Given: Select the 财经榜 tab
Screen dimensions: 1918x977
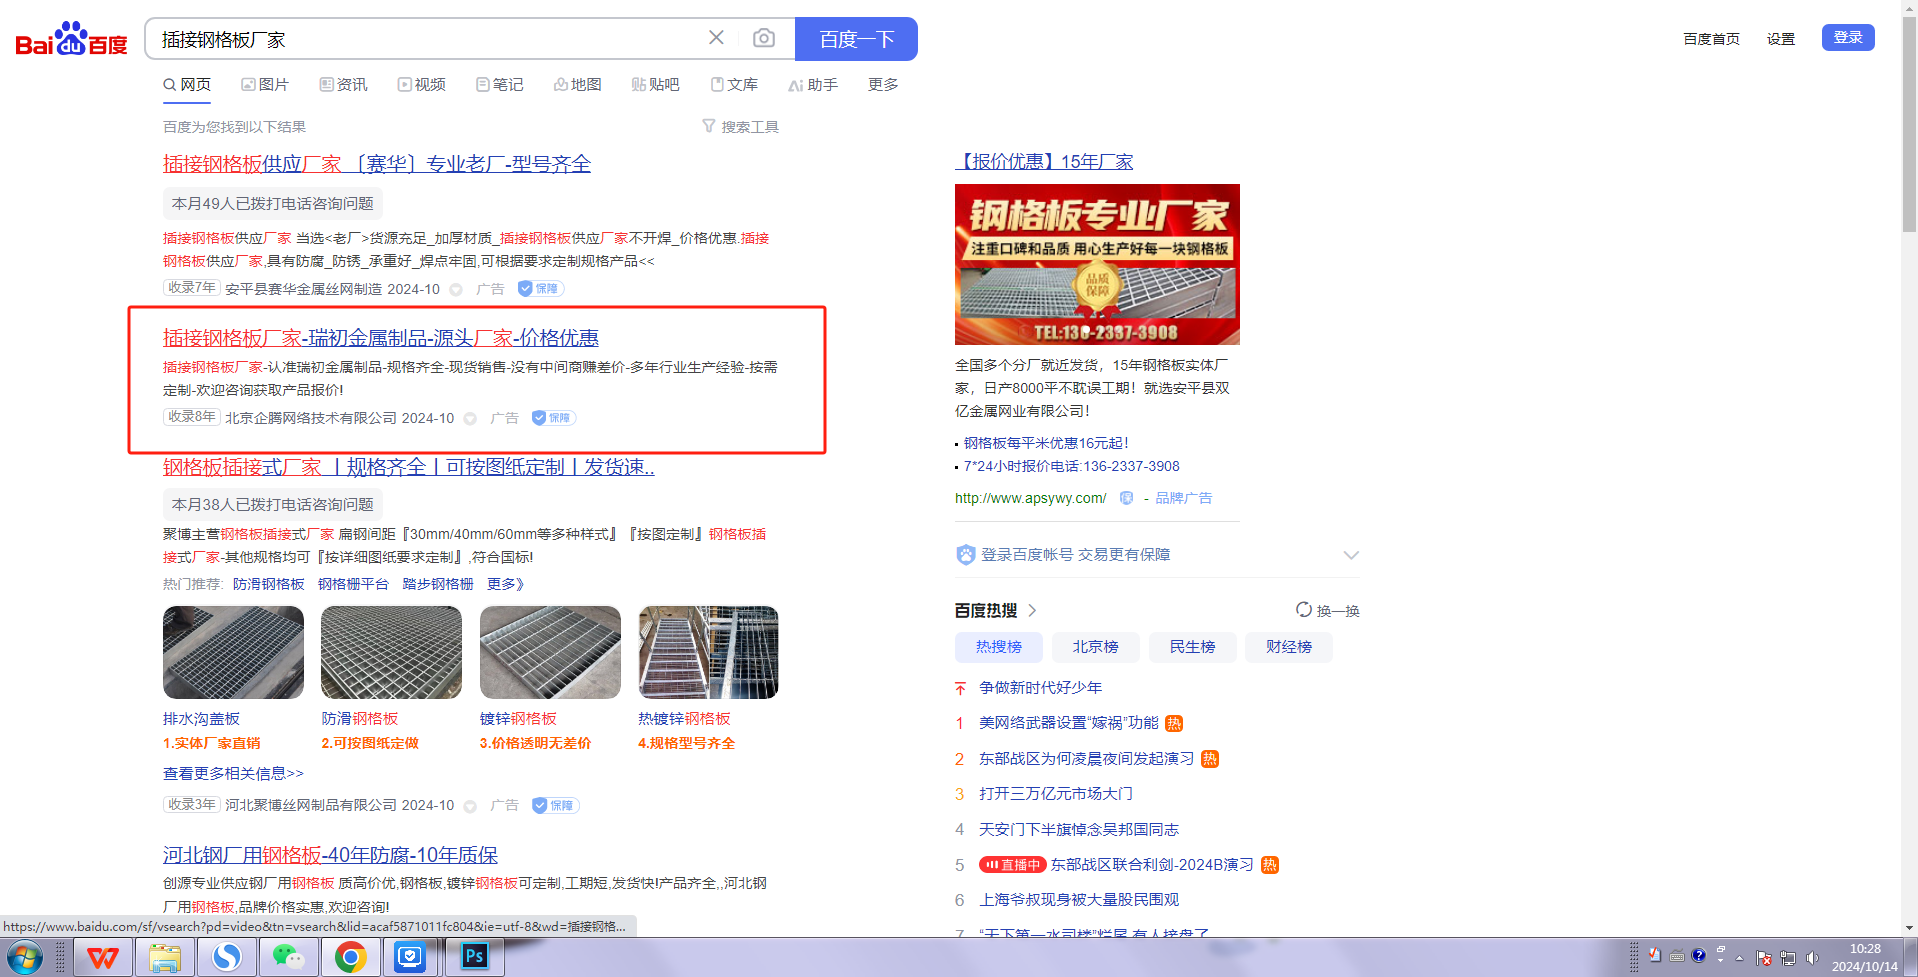Looking at the screenshot, I should click(x=1289, y=647).
